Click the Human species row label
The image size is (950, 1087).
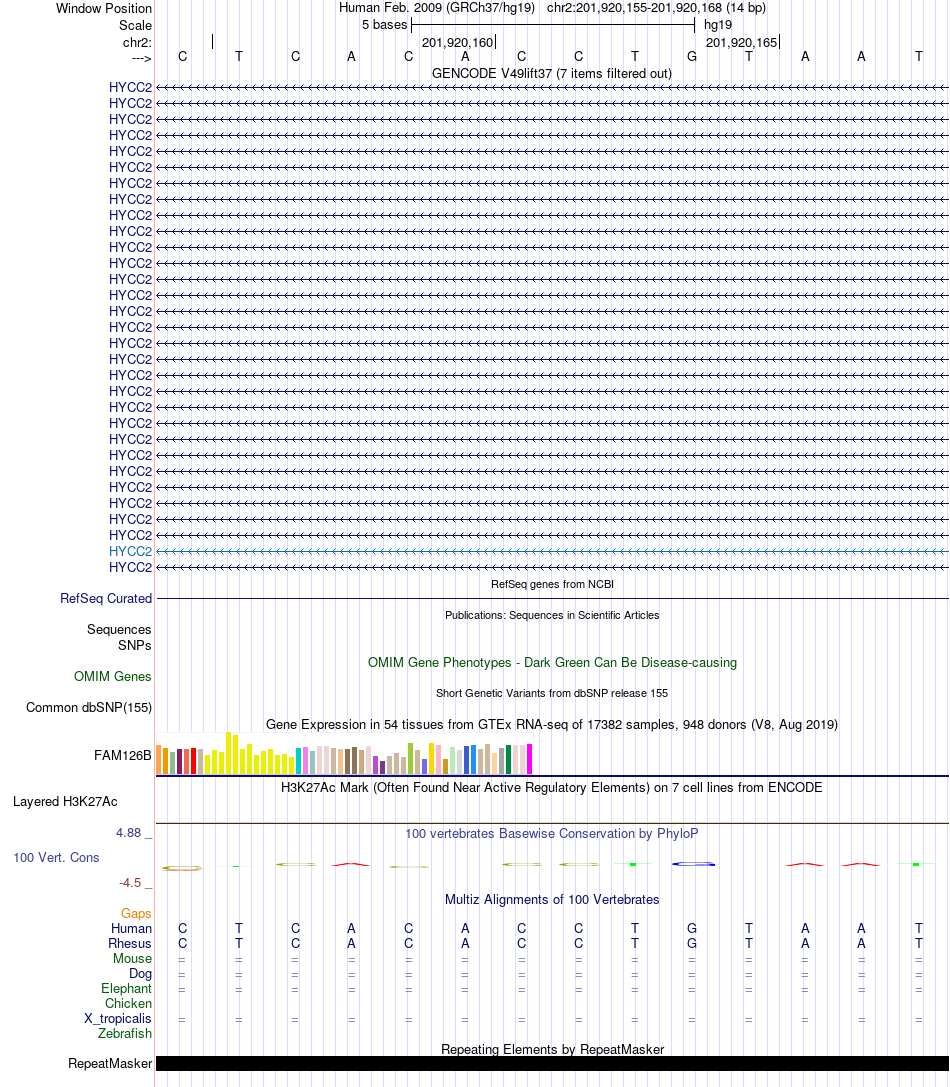131,928
